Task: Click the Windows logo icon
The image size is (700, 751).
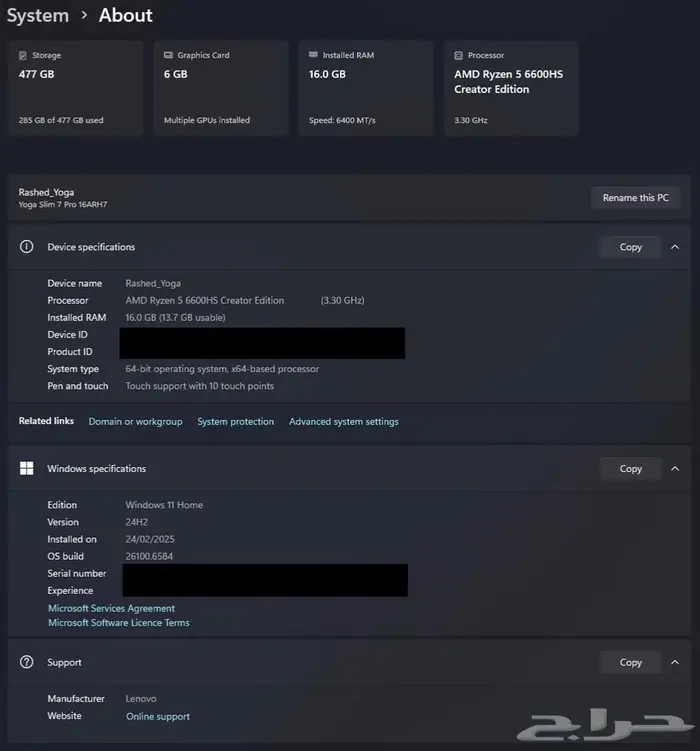Action: tap(27, 468)
